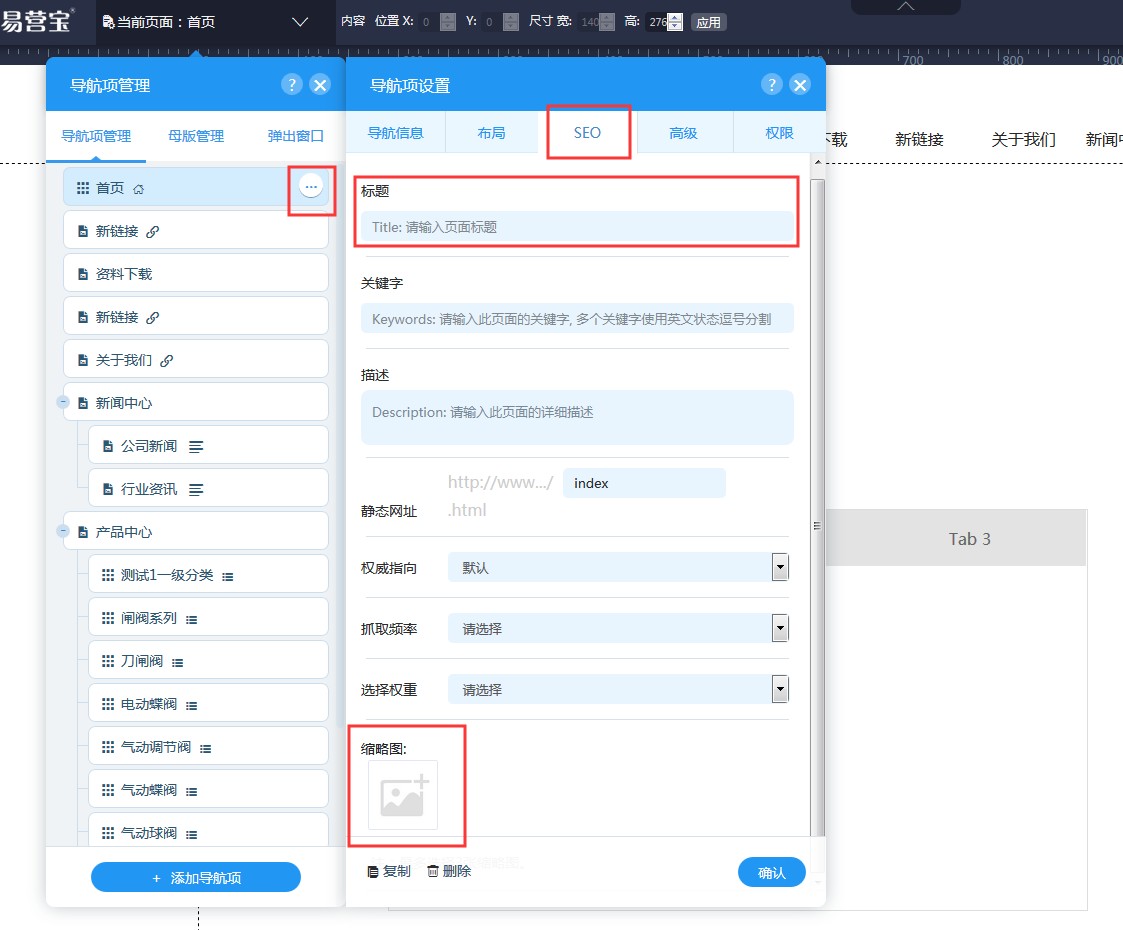Image resolution: width=1123 pixels, height=930 pixels.
Task: Select the 刀闸阀 navigation item
Action: click(208, 659)
